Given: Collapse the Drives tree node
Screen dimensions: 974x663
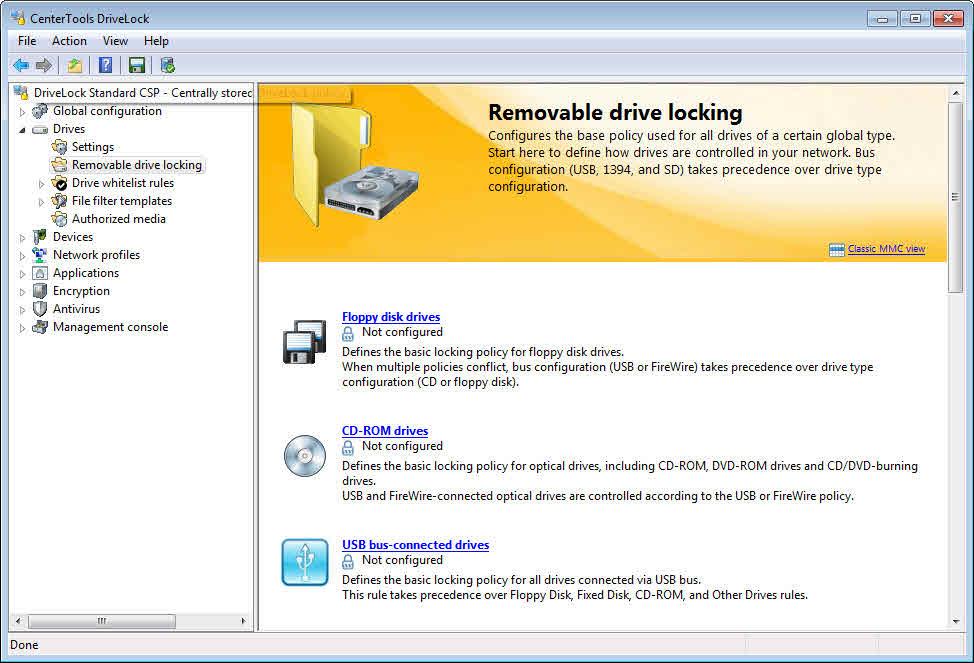Looking at the screenshot, I should click(22, 130).
